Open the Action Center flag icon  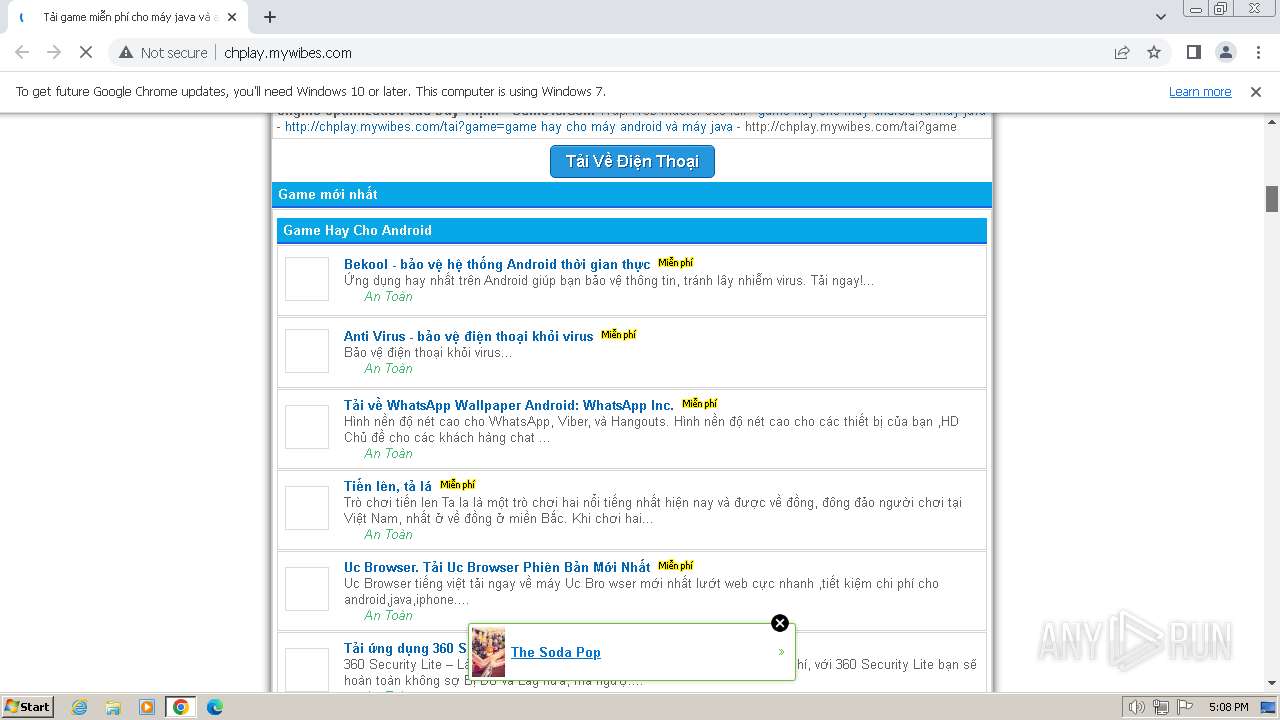pos(1185,707)
